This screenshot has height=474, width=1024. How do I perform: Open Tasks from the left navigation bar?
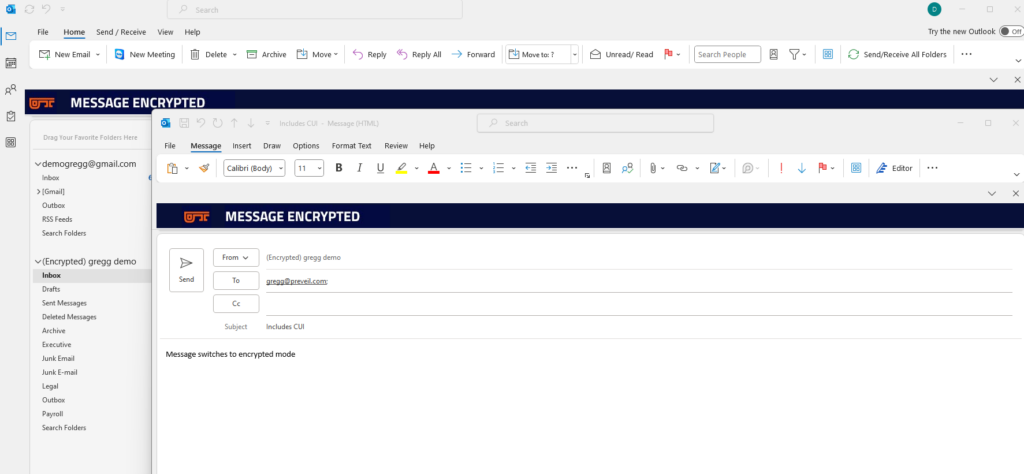[10, 116]
